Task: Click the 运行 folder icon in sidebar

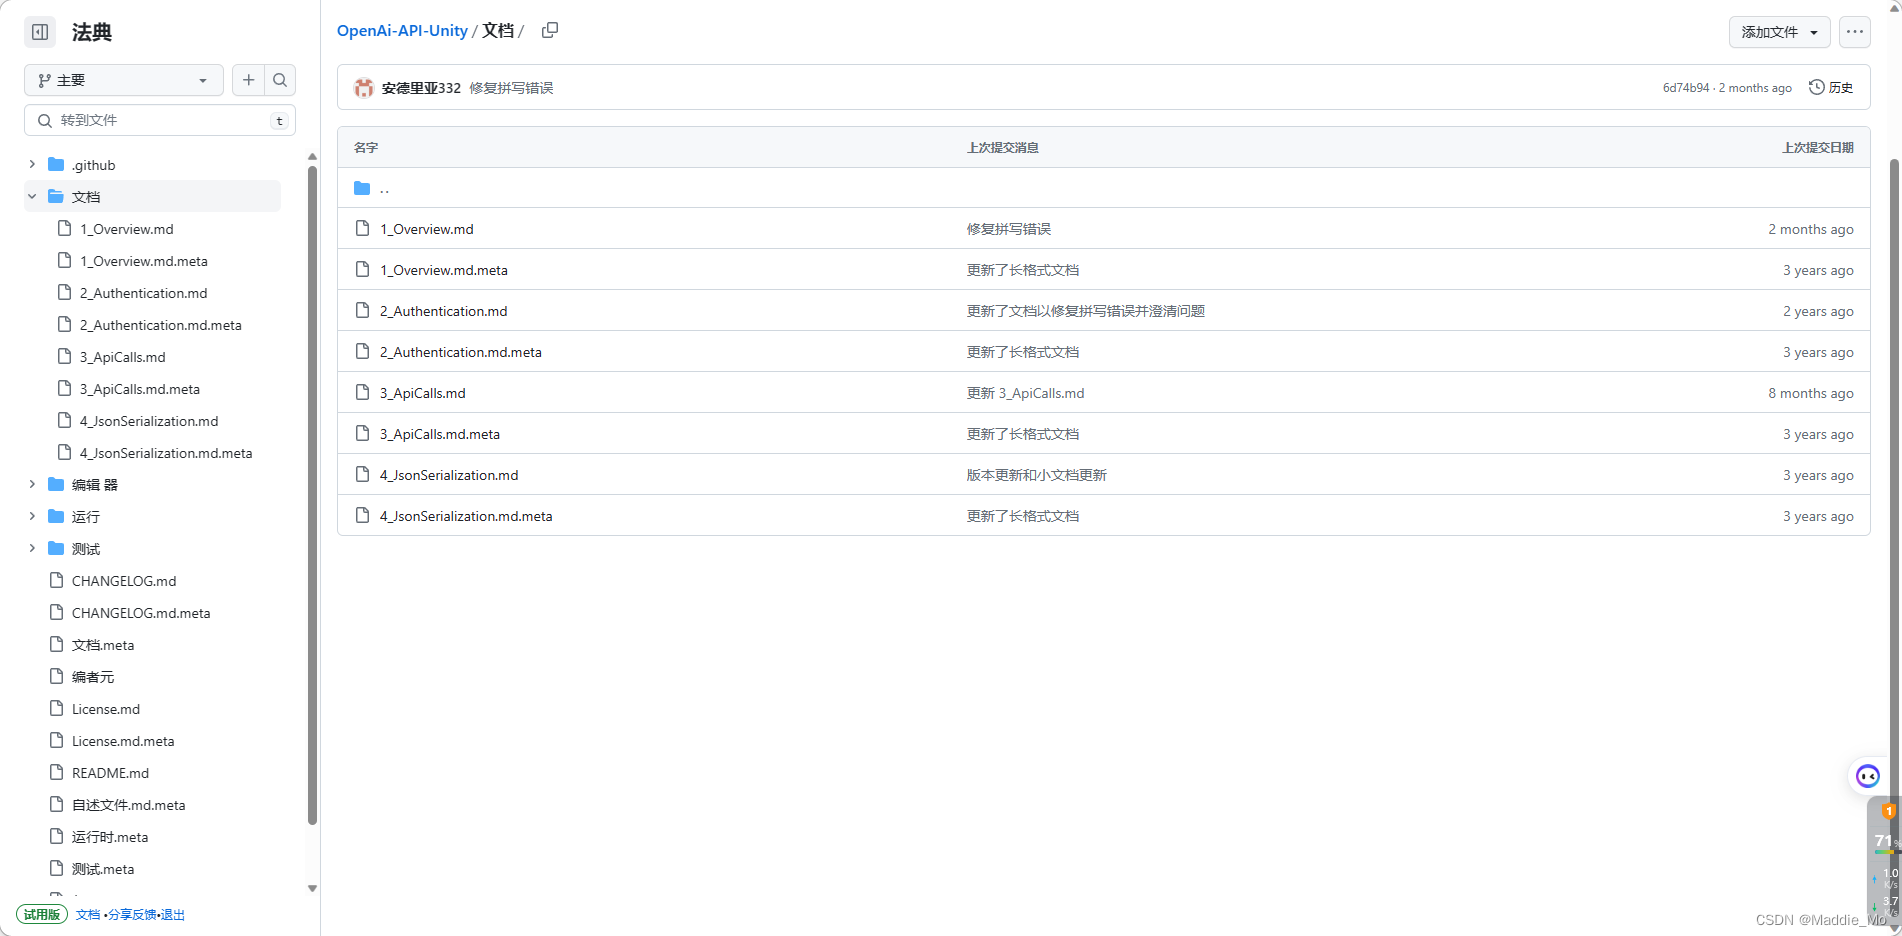Action: point(56,516)
